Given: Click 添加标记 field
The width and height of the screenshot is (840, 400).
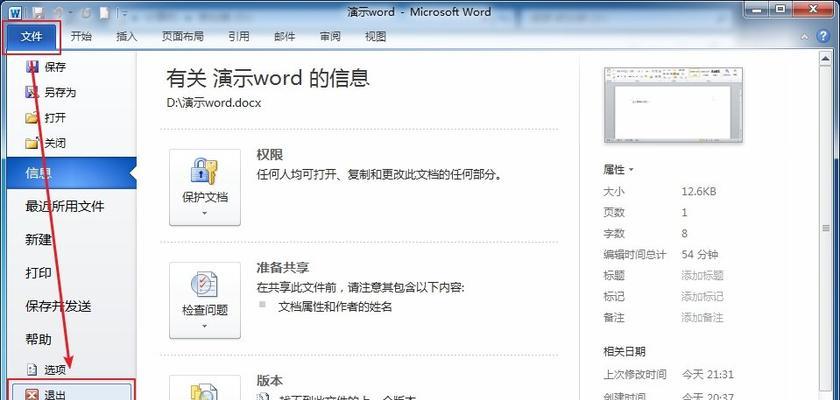Looking at the screenshot, I should [x=702, y=296].
